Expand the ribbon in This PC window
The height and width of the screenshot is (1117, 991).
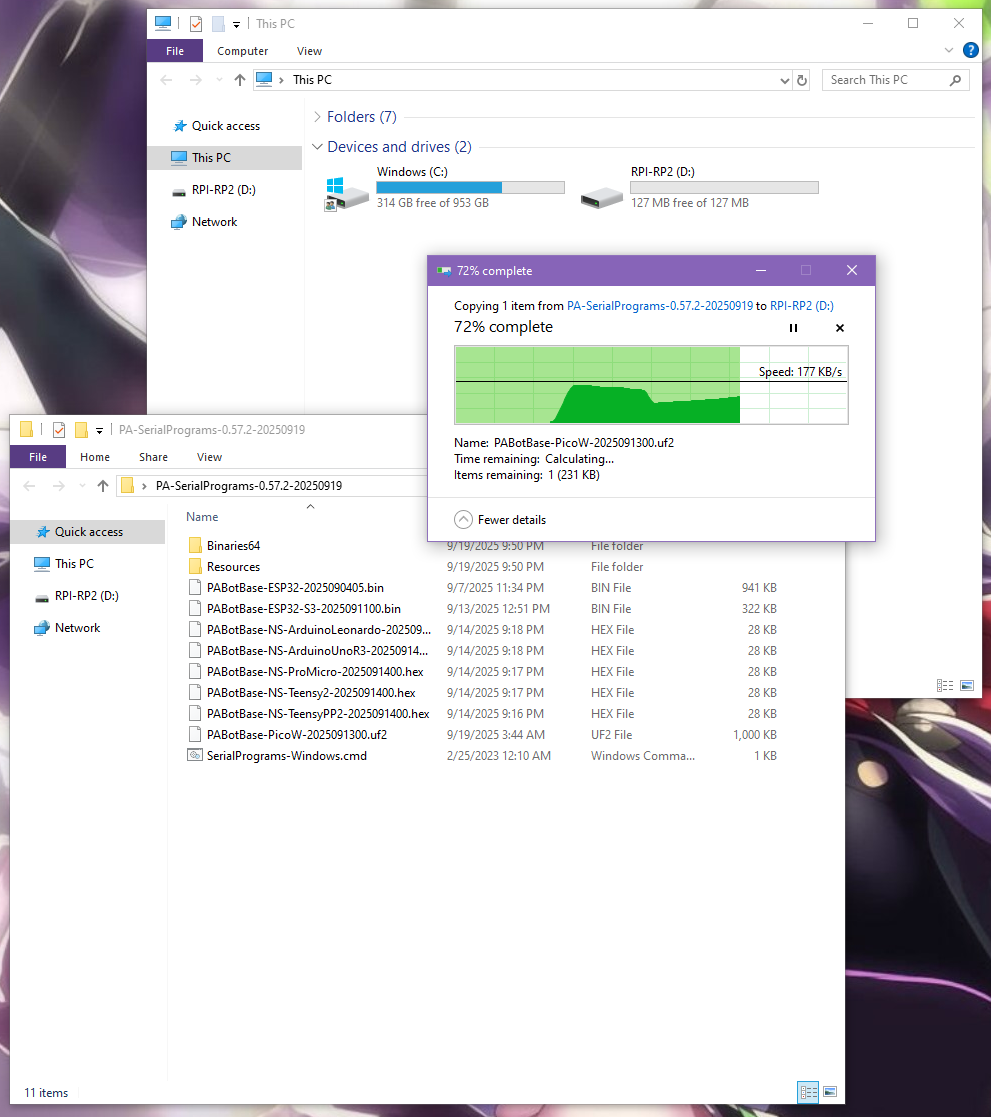(x=949, y=50)
